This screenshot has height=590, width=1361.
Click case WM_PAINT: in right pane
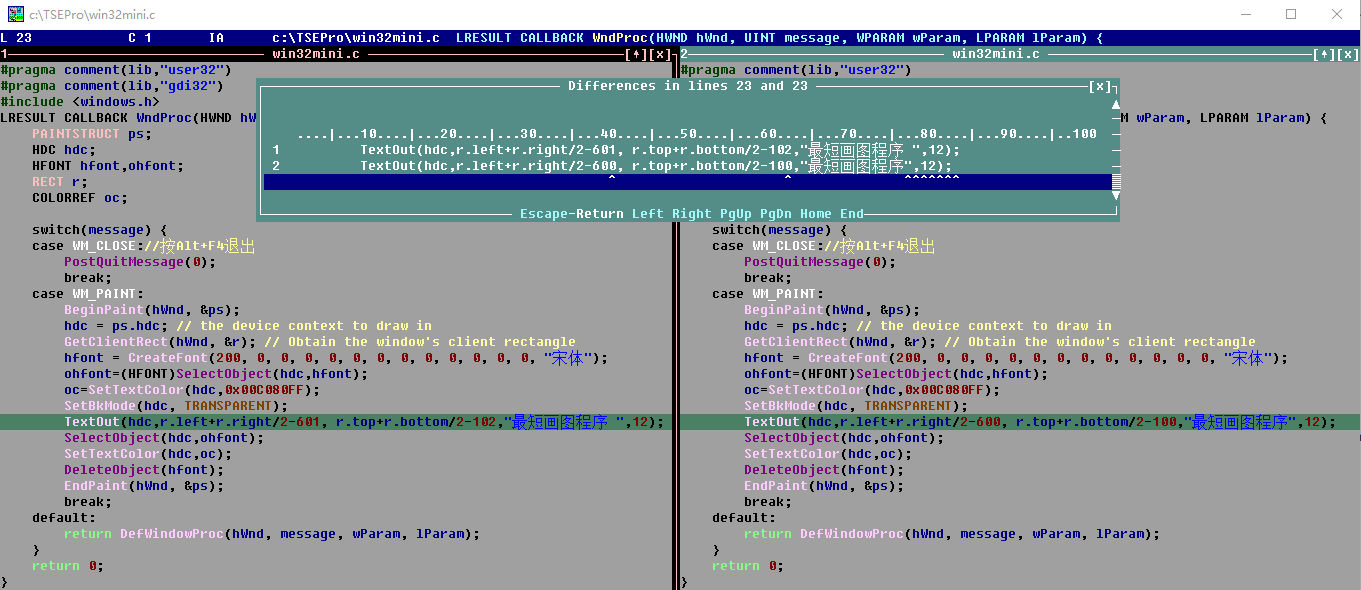click(768, 294)
